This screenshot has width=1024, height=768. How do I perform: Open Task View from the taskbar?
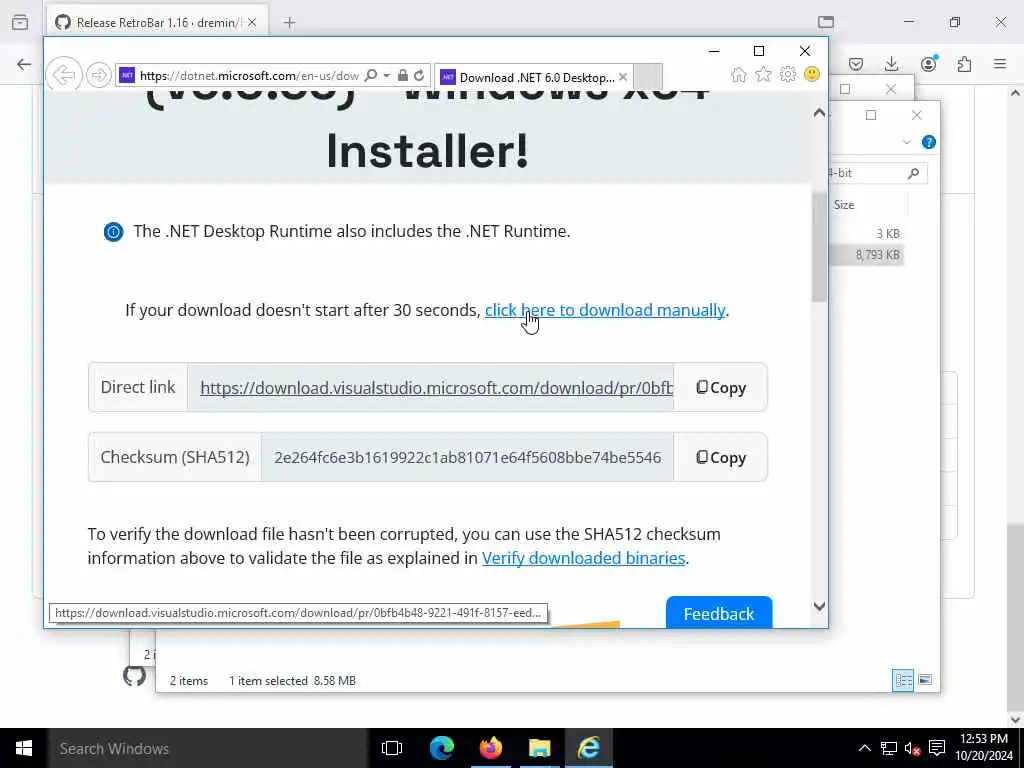[392, 748]
